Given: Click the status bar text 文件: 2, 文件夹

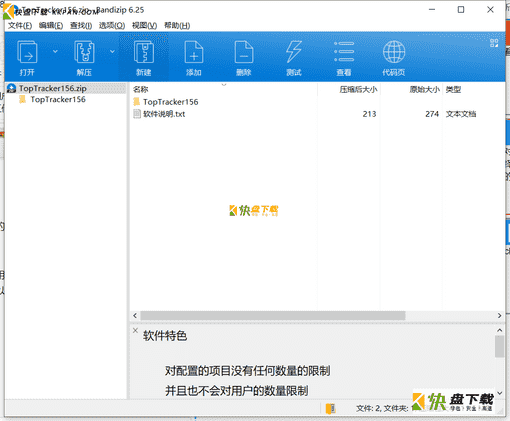Looking at the screenshot, I should click(382, 408).
